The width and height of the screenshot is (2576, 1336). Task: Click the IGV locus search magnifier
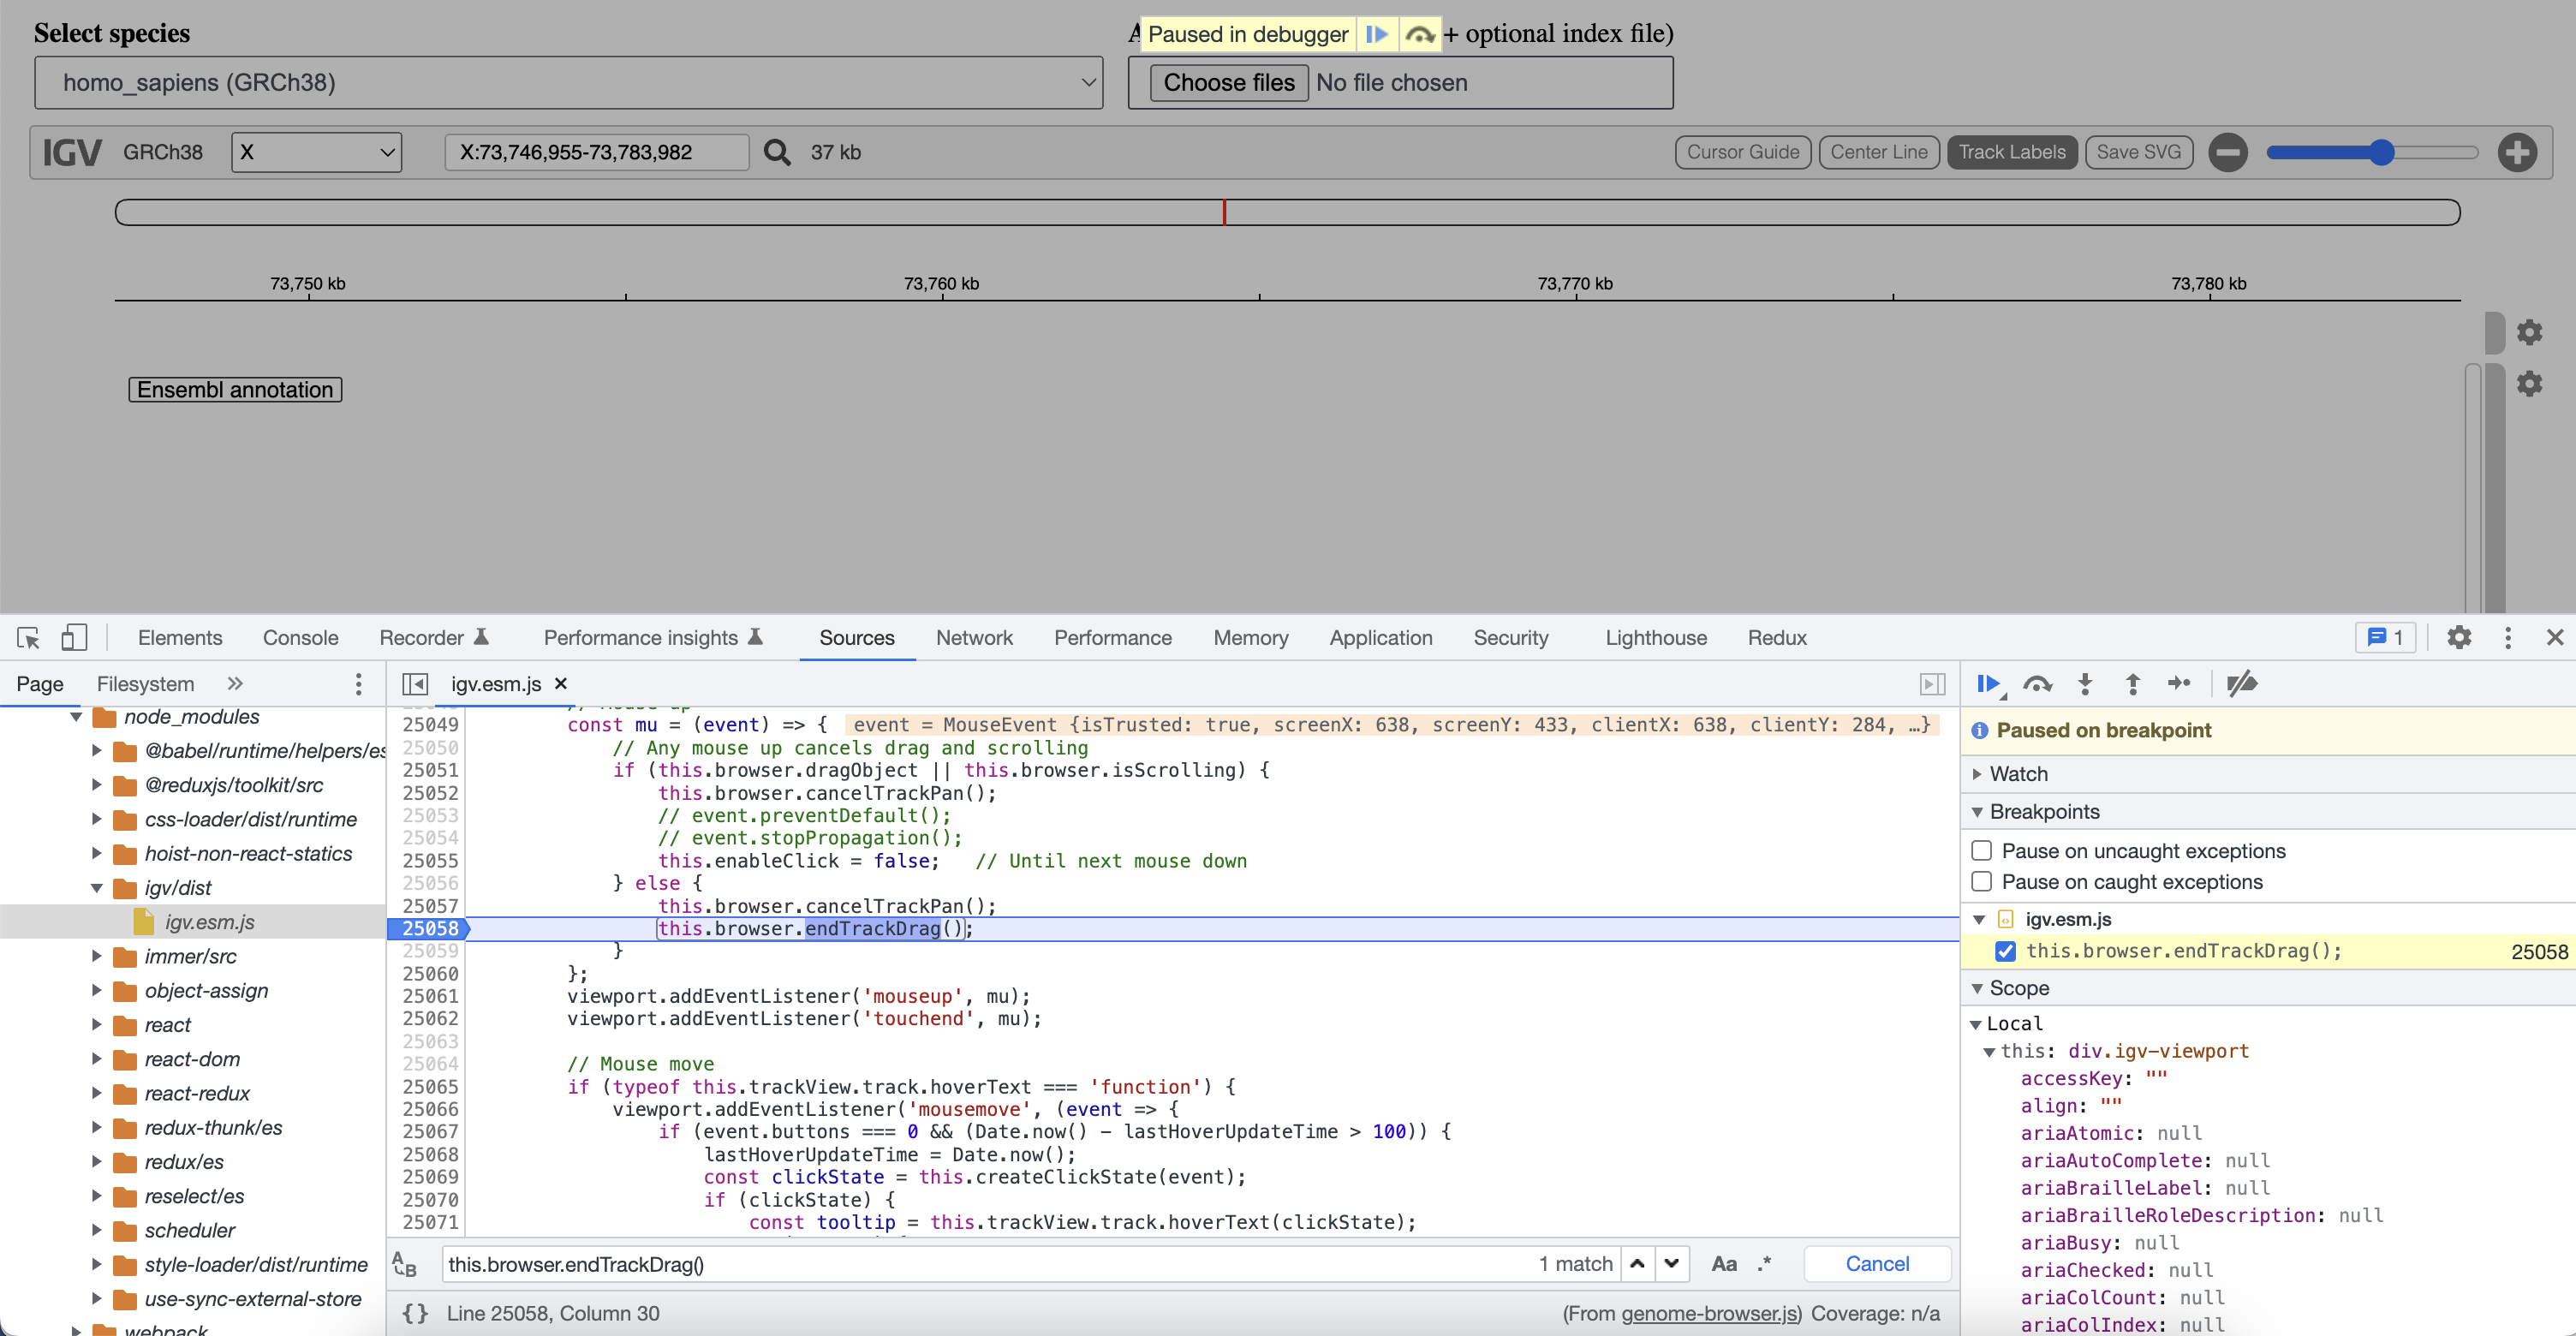coord(777,152)
